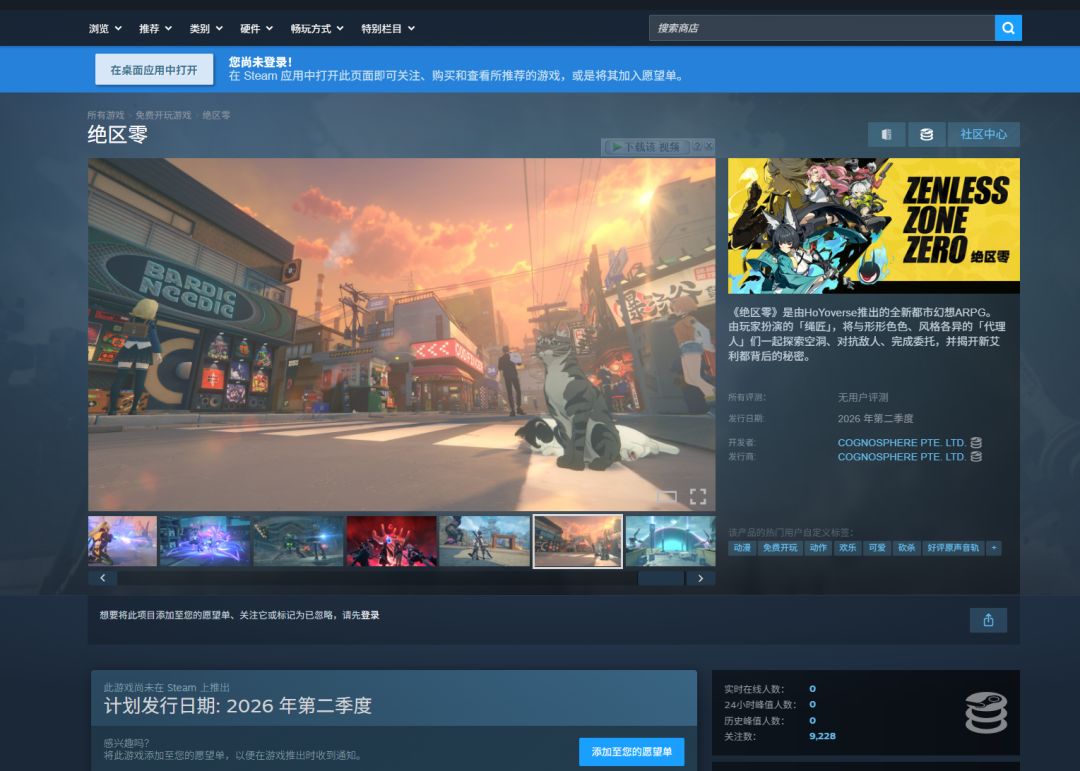Click the large SteamDB logo in stats box
This screenshot has height=771, width=1080.
pyautogui.click(x=986, y=712)
